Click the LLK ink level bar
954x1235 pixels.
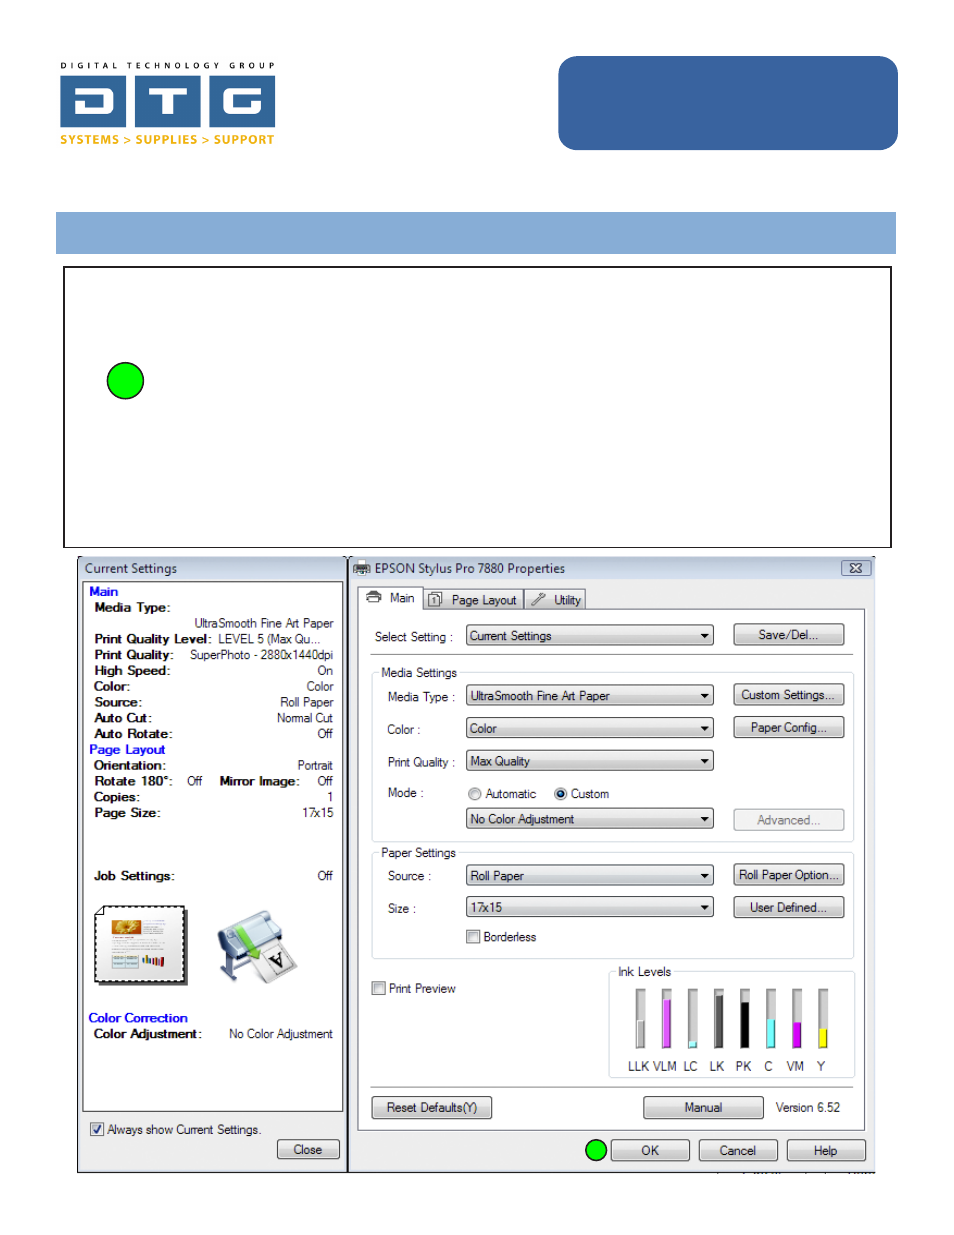640,1018
